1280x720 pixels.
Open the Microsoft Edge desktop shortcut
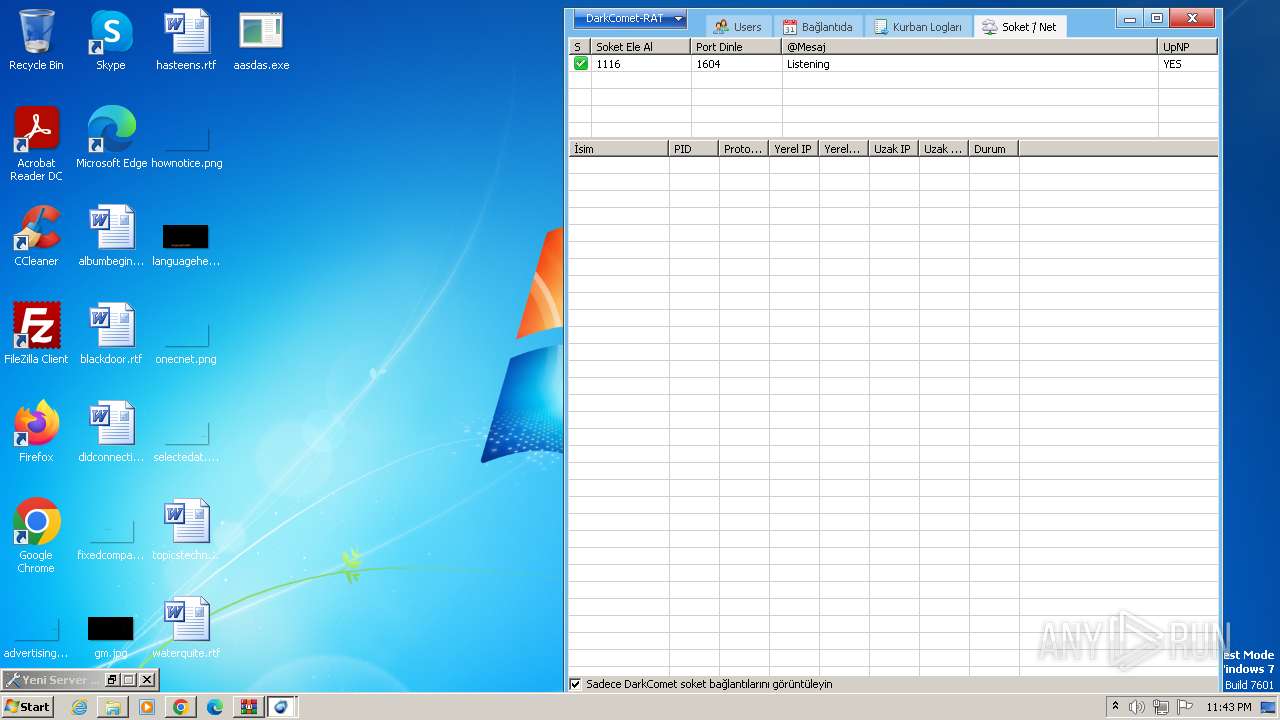point(111,138)
